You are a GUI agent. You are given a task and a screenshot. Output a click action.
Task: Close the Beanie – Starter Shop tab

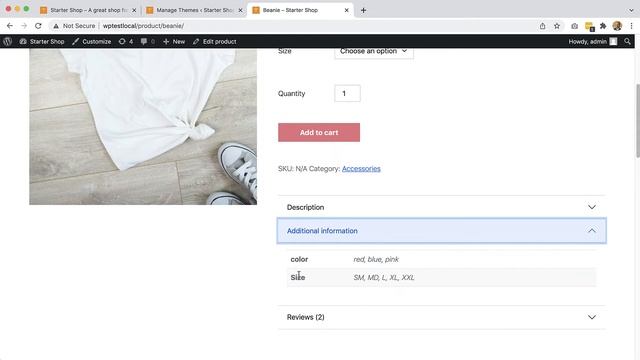347,10
